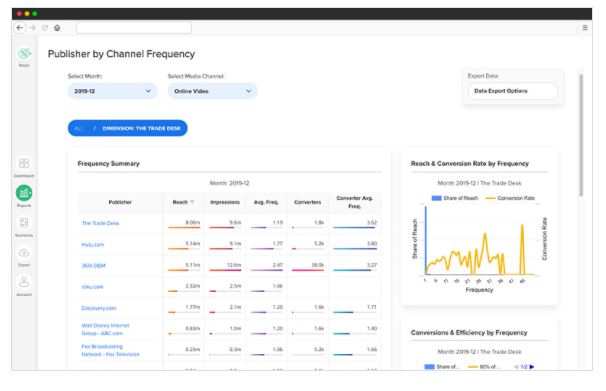This screenshot has width=606, height=391.
Task: Toggle blue Share of legend in Conversions chart
Action: click(442, 367)
